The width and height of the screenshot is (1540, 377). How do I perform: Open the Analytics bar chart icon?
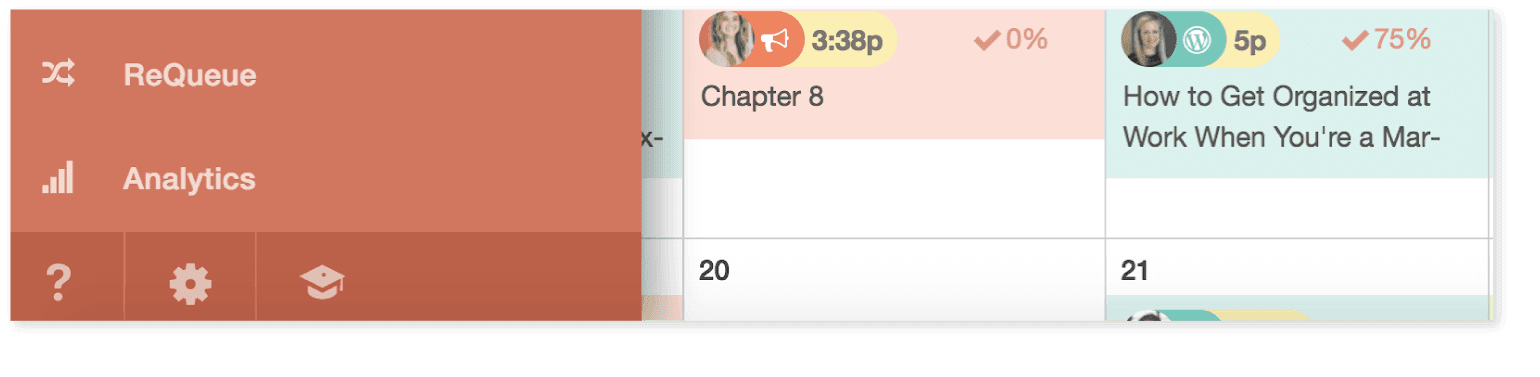click(57, 179)
